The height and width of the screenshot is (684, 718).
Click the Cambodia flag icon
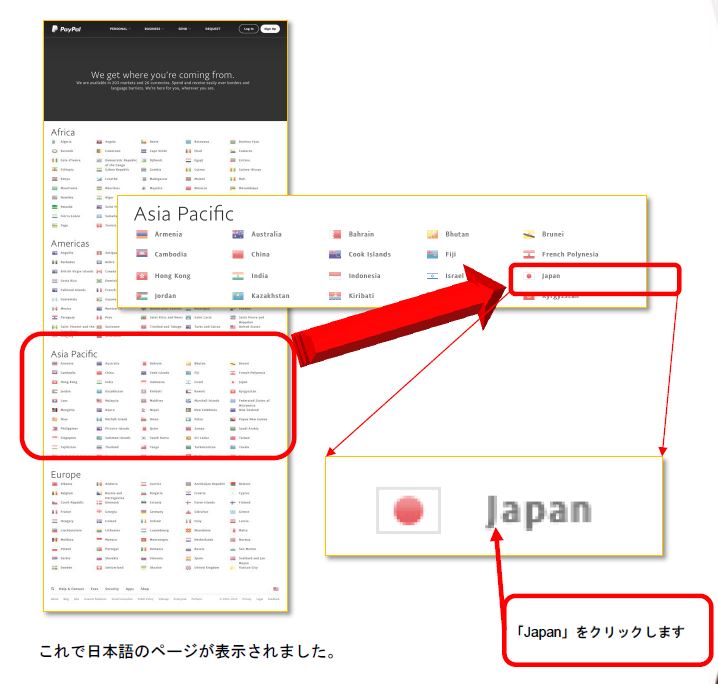(x=142, y=254)
